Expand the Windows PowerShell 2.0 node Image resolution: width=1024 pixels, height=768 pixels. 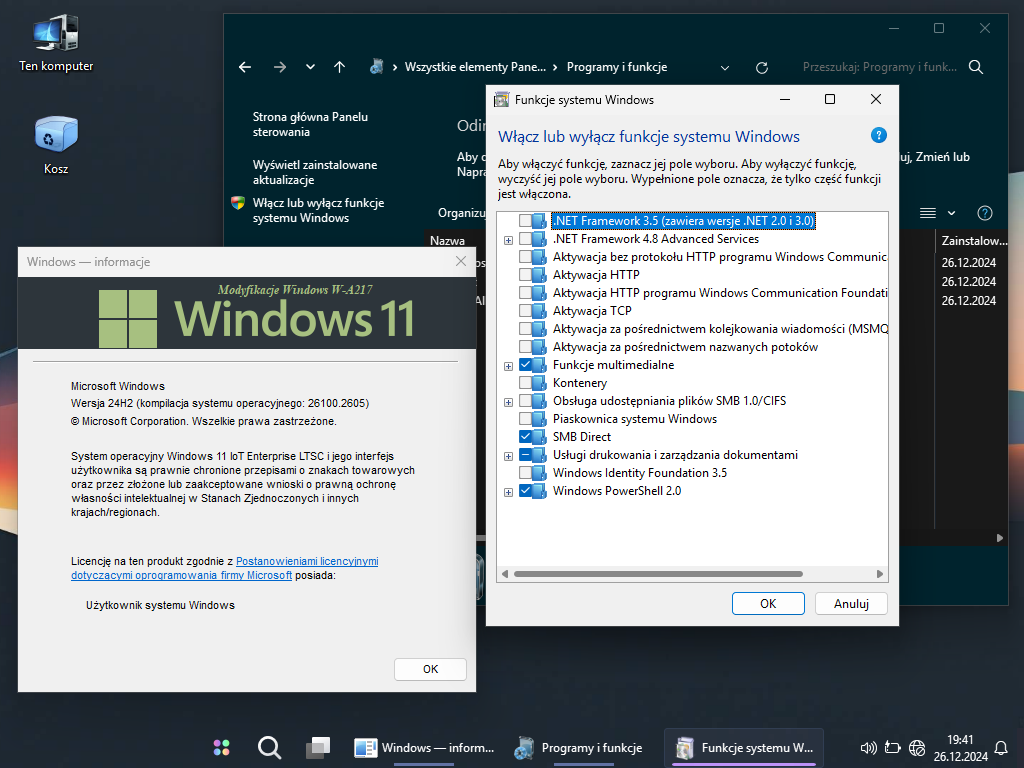[509, 492]
